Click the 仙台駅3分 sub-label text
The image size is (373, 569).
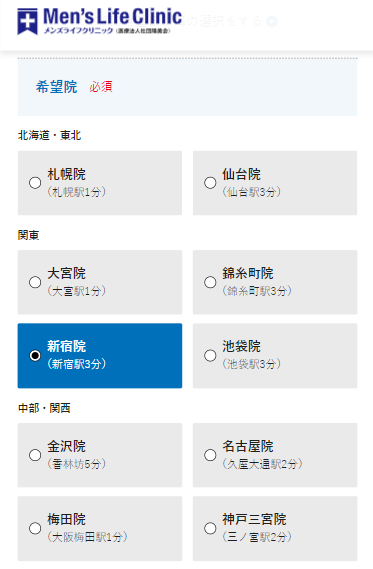point(251,192)
